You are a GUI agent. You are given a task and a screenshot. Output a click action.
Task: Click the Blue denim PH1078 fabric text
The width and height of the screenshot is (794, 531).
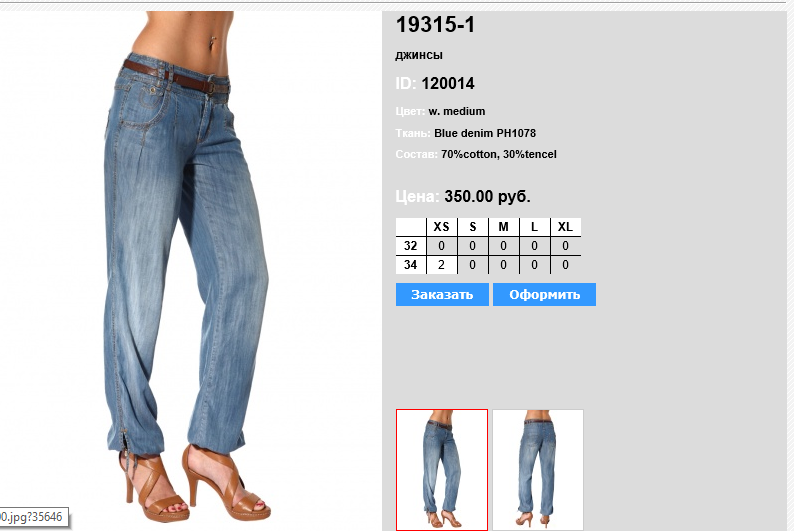485,133
